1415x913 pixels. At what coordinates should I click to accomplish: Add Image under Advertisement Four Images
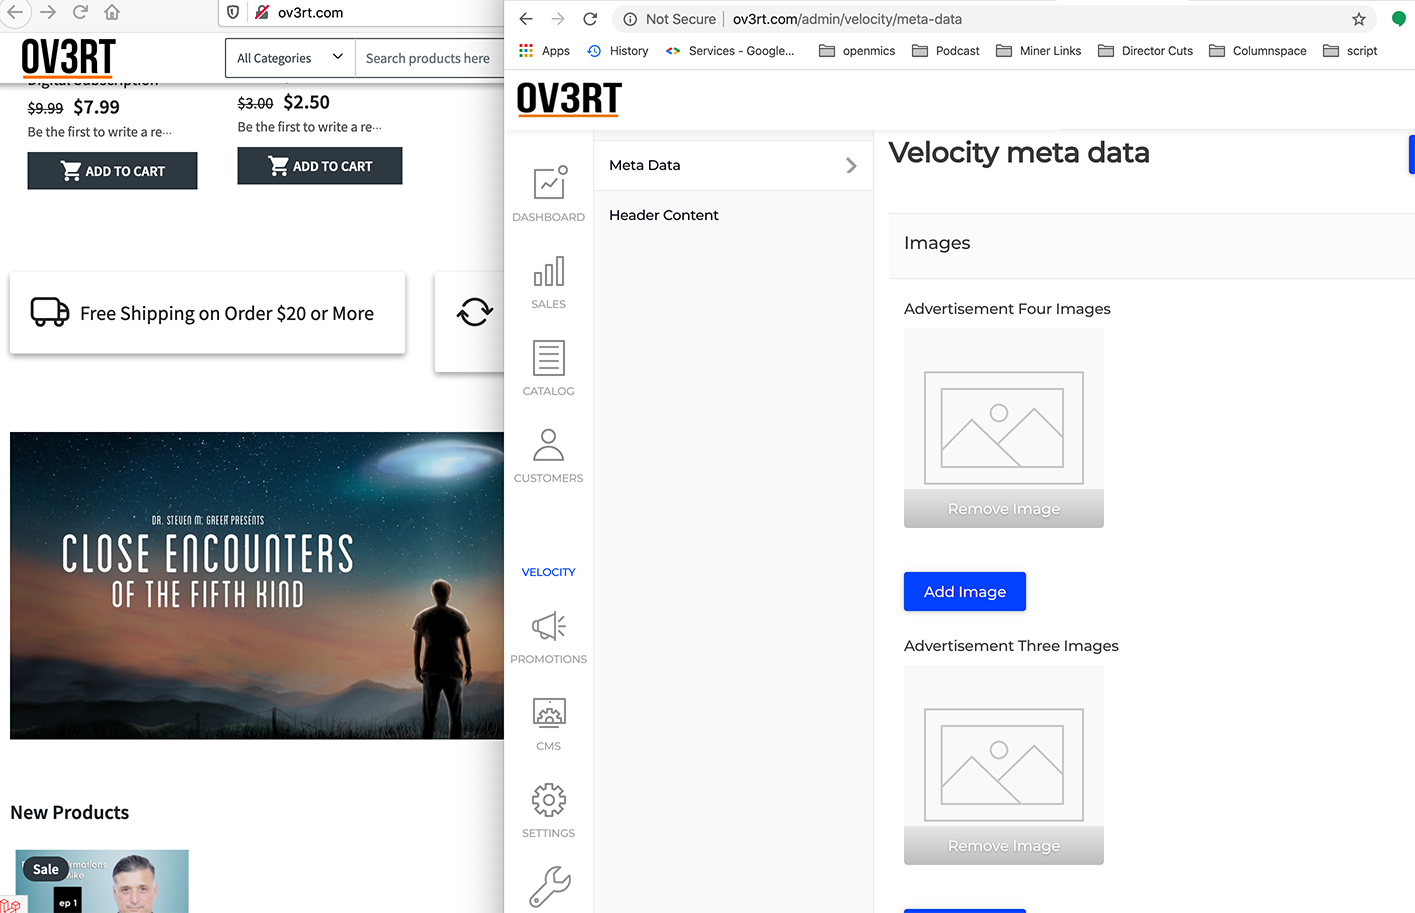tap(965, 592)
